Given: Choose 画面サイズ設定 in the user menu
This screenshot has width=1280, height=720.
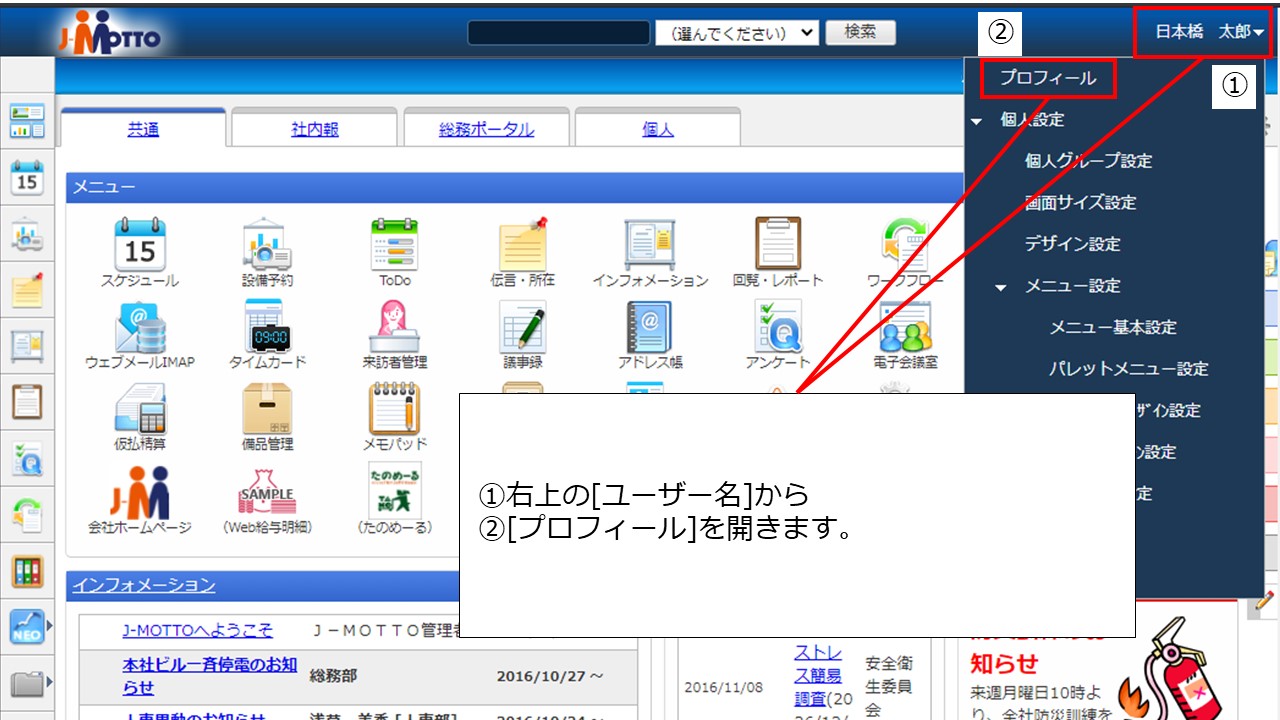Looking at the screenshot, I should (1080, 203).
